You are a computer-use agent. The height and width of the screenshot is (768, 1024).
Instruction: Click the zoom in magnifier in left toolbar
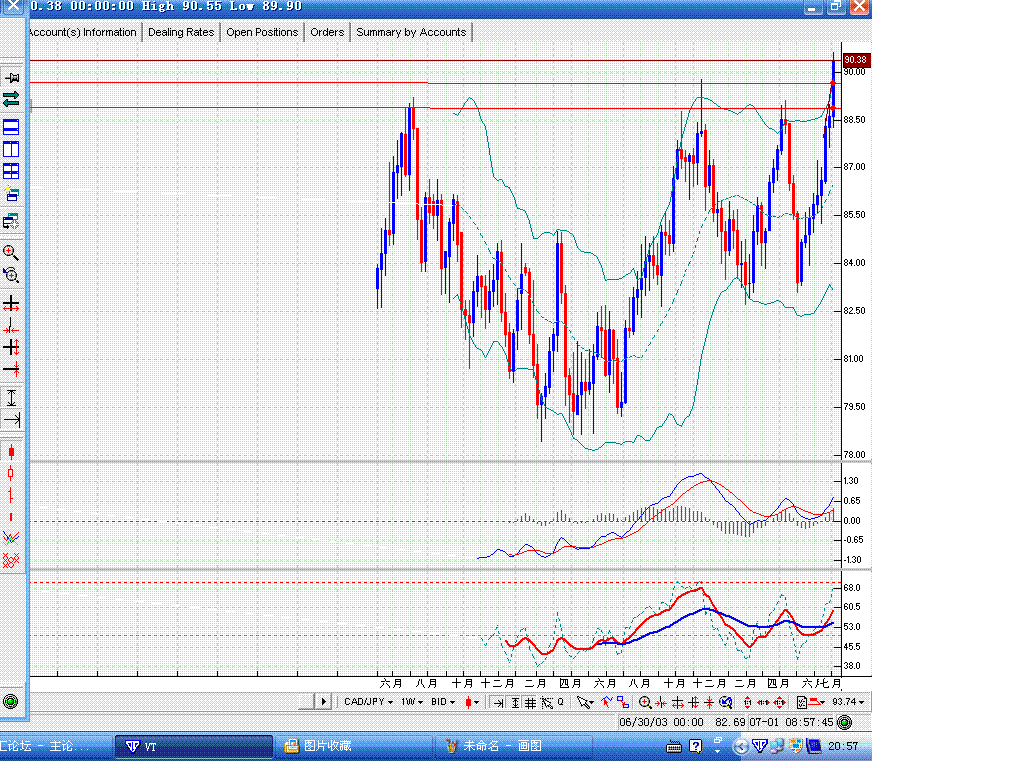(x=11, y=253)
